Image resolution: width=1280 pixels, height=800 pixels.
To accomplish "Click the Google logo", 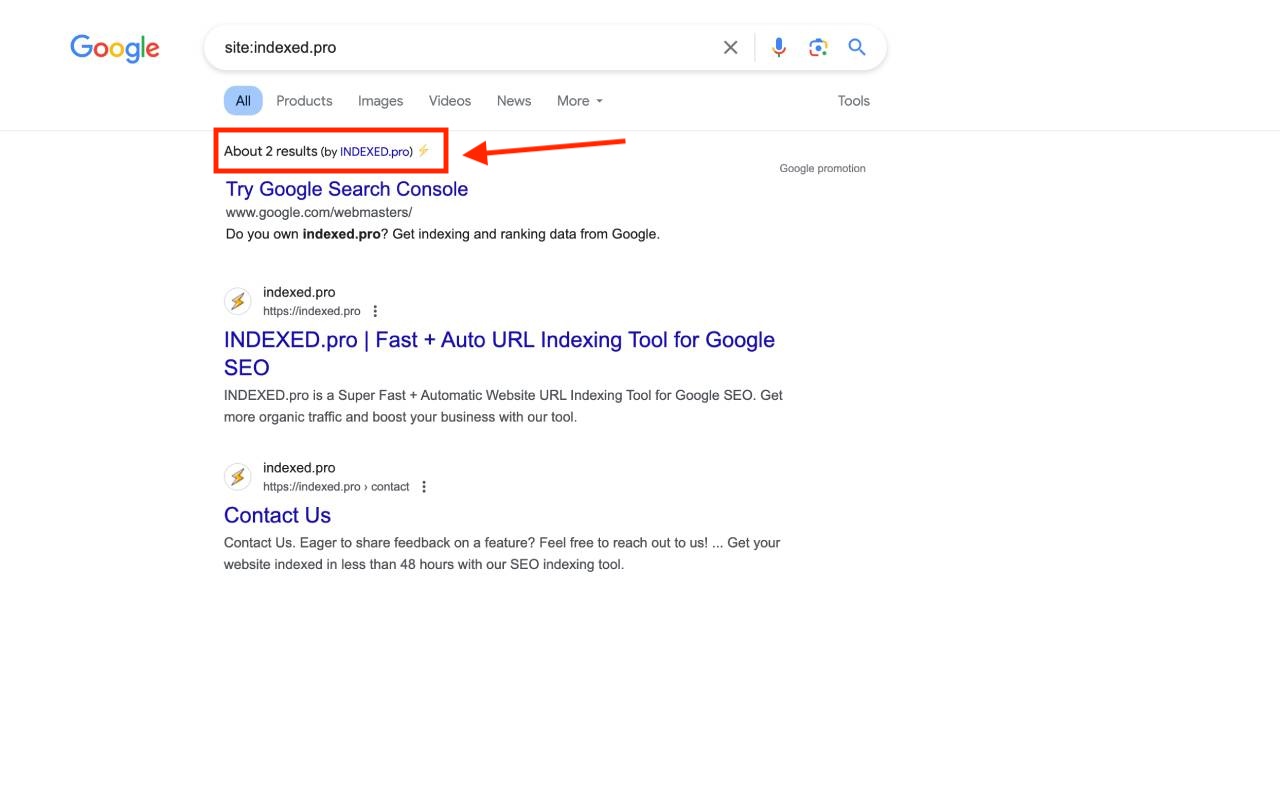I will pyautogui.click(x=115, y=48).
